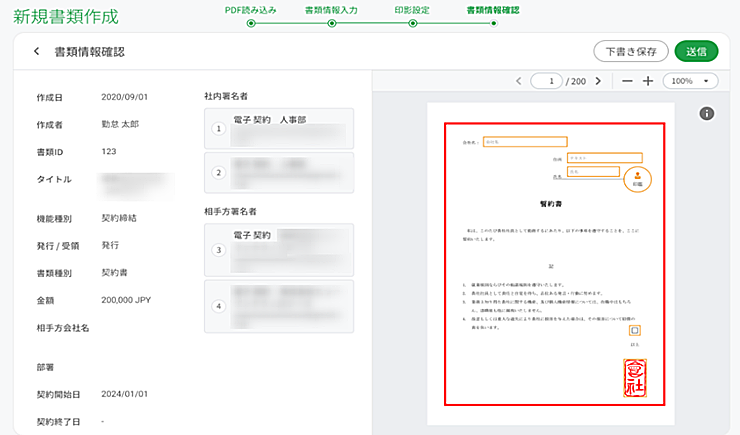Viewport: 740px width, 435px height.
Task: Click the 住所 text field in preview
Action: pos(605,158)
